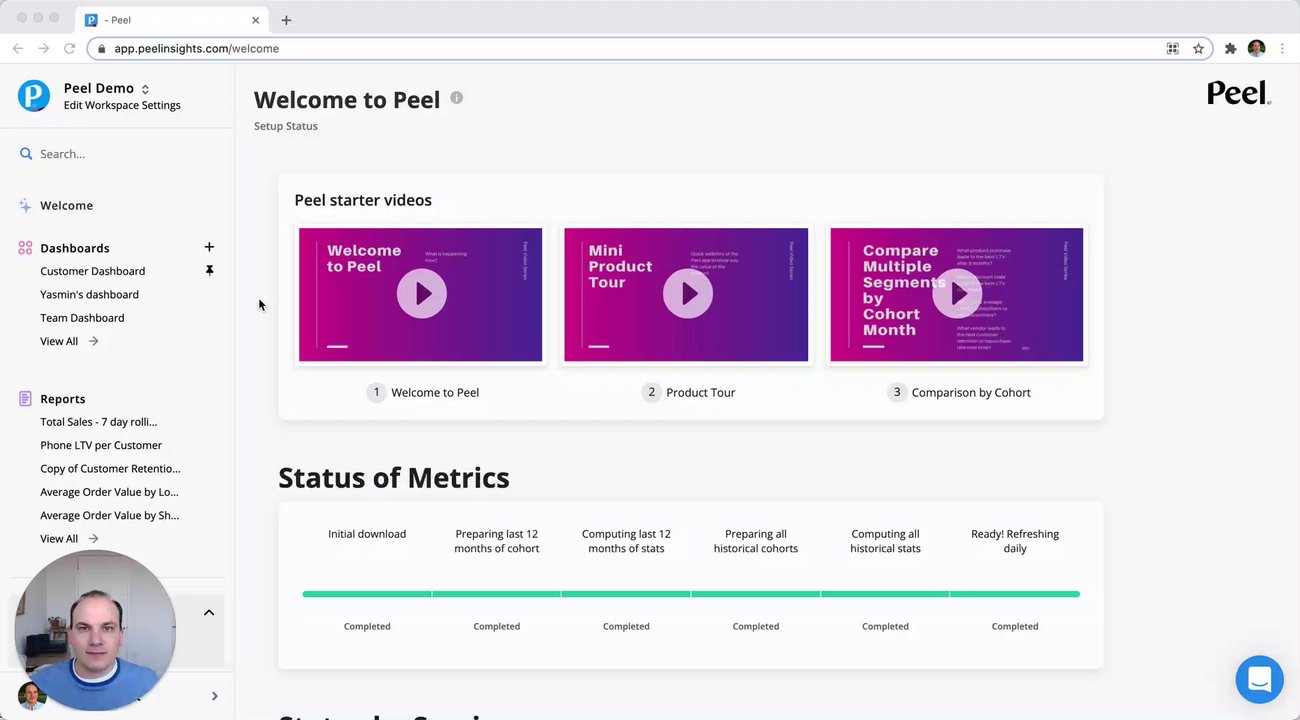Open Average Order Value by Lo... report
The width and height of the screenshot is (1300, 720).
[x=109, y=492]
